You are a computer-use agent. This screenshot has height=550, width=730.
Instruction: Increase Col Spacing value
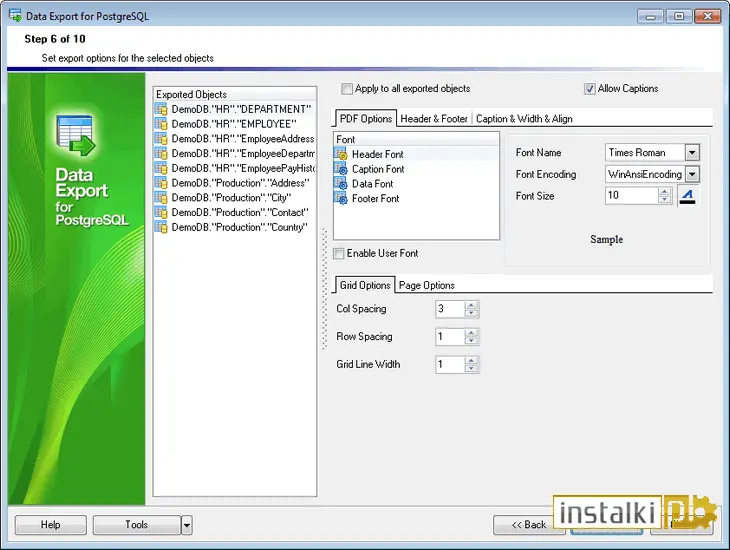point(471,305)
